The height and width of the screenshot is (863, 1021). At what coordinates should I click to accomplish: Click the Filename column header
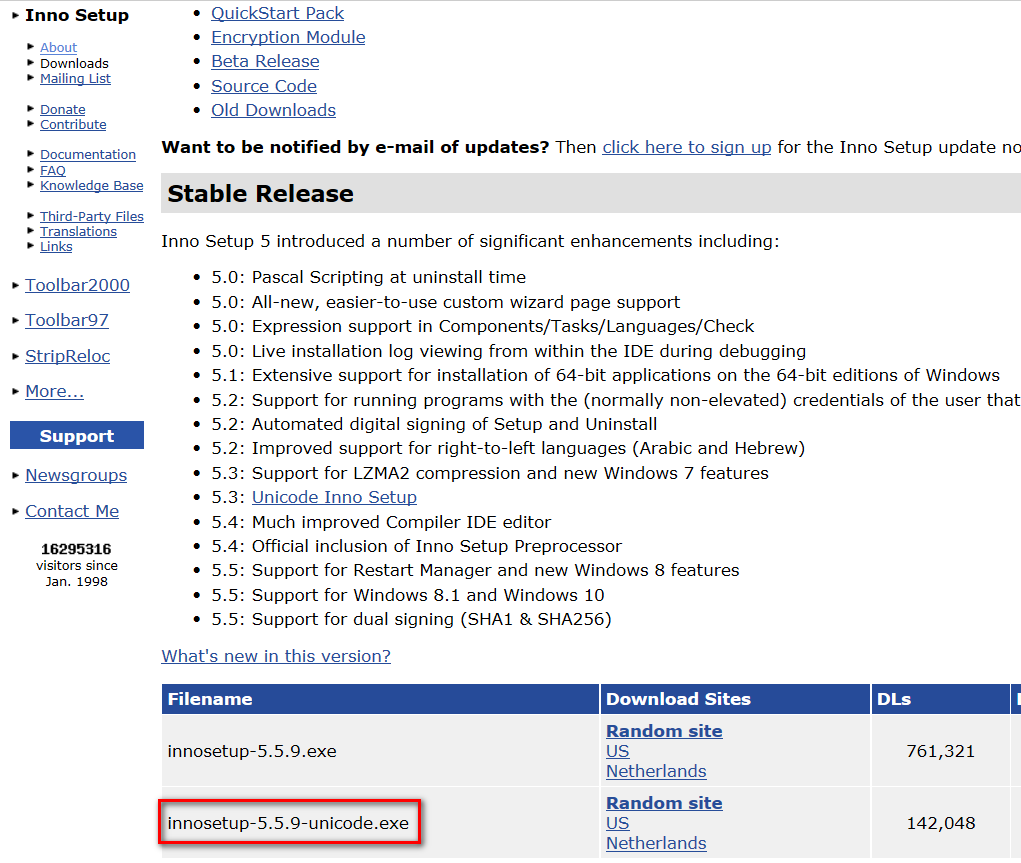[x=380, y=699]
